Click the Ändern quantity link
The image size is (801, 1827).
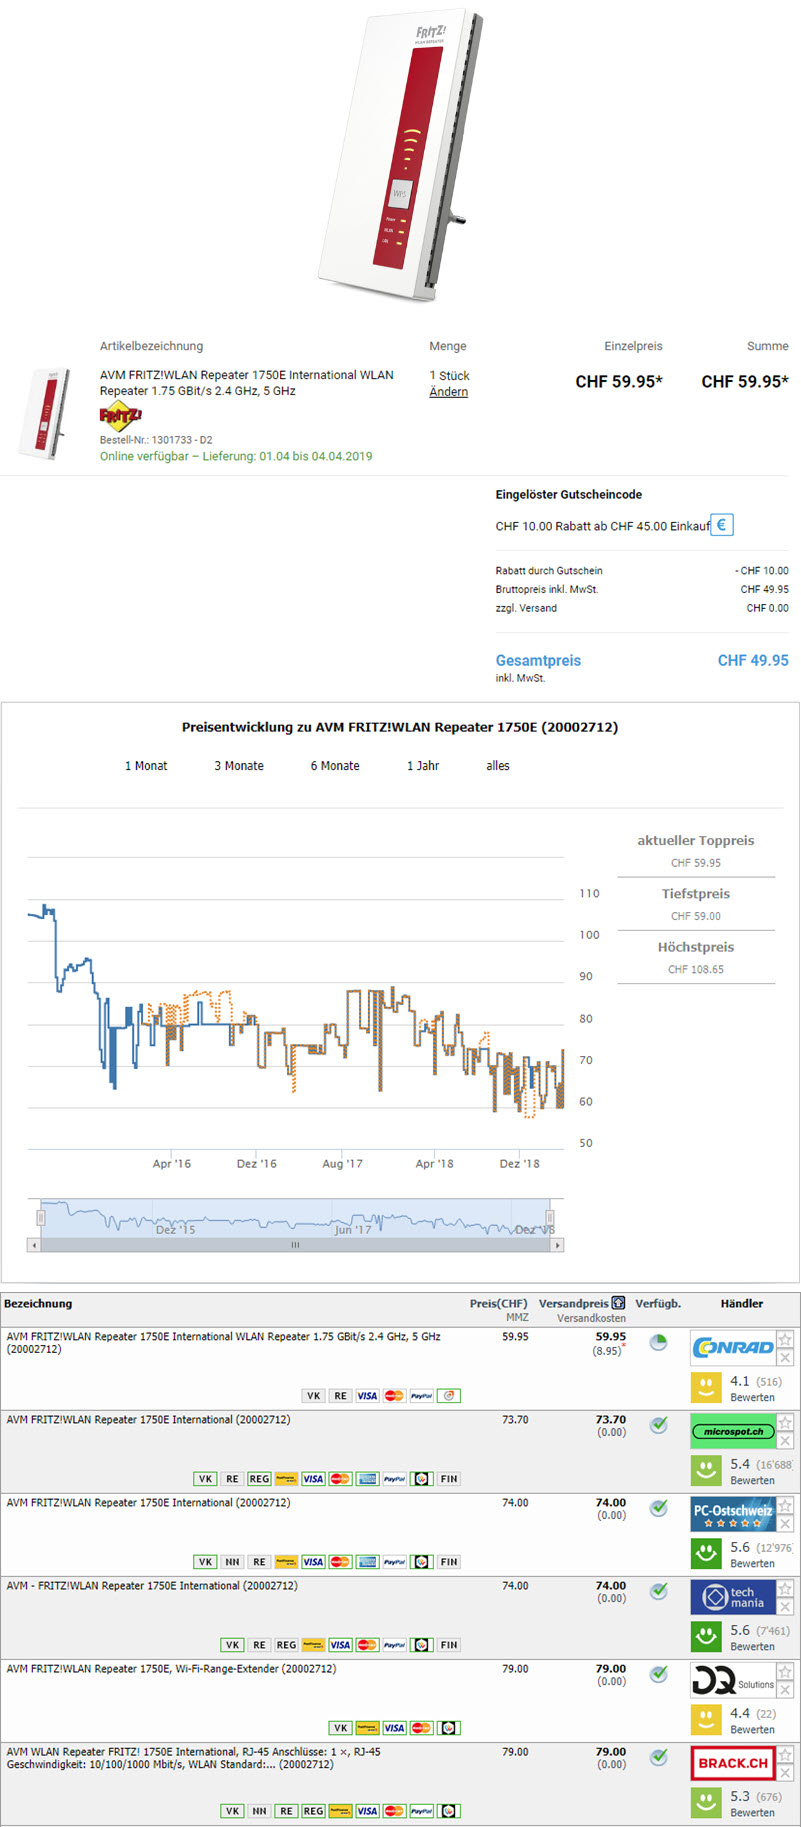(448, 392)
